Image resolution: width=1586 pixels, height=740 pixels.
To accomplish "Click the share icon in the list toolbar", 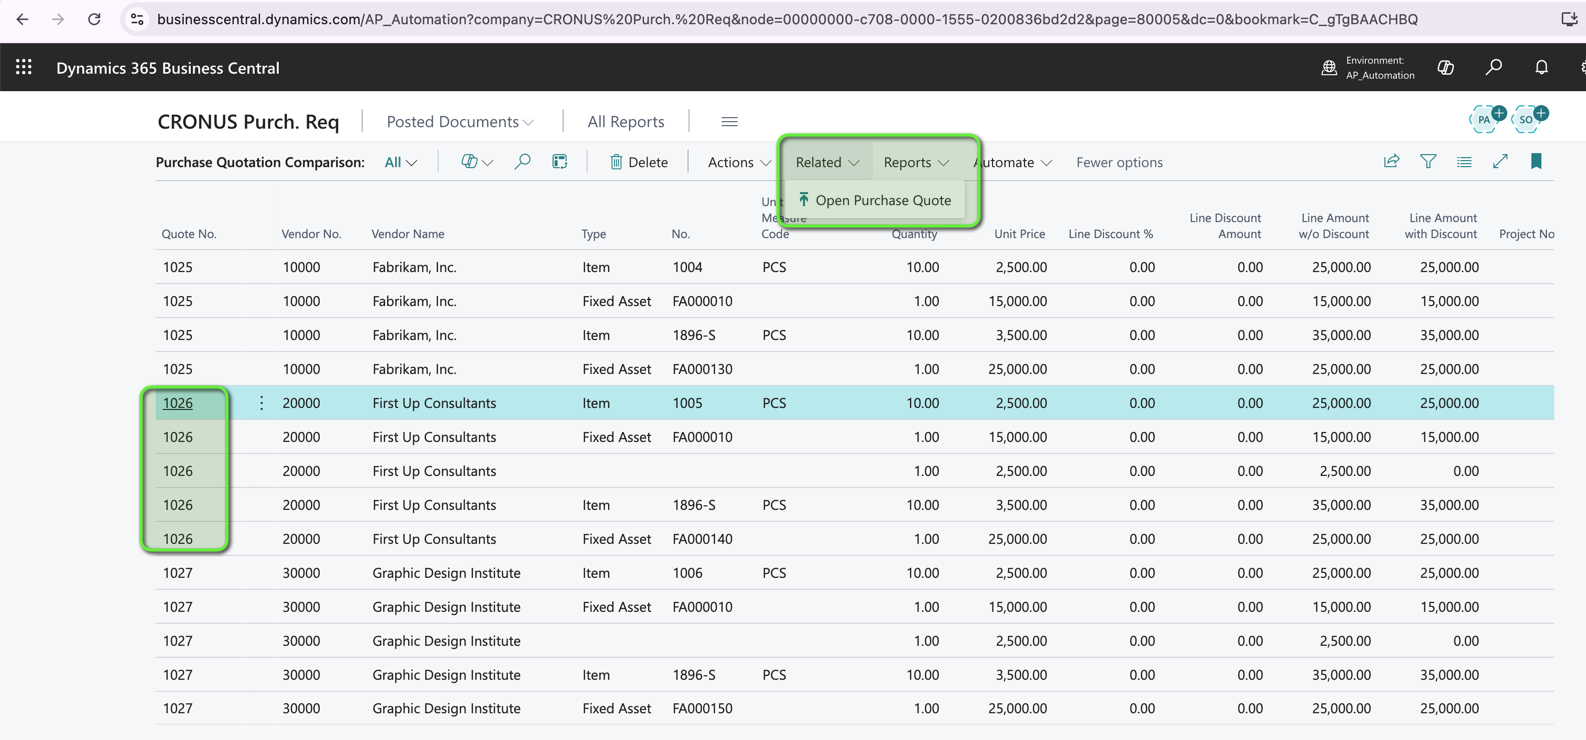I will (x=1391, y=162).
